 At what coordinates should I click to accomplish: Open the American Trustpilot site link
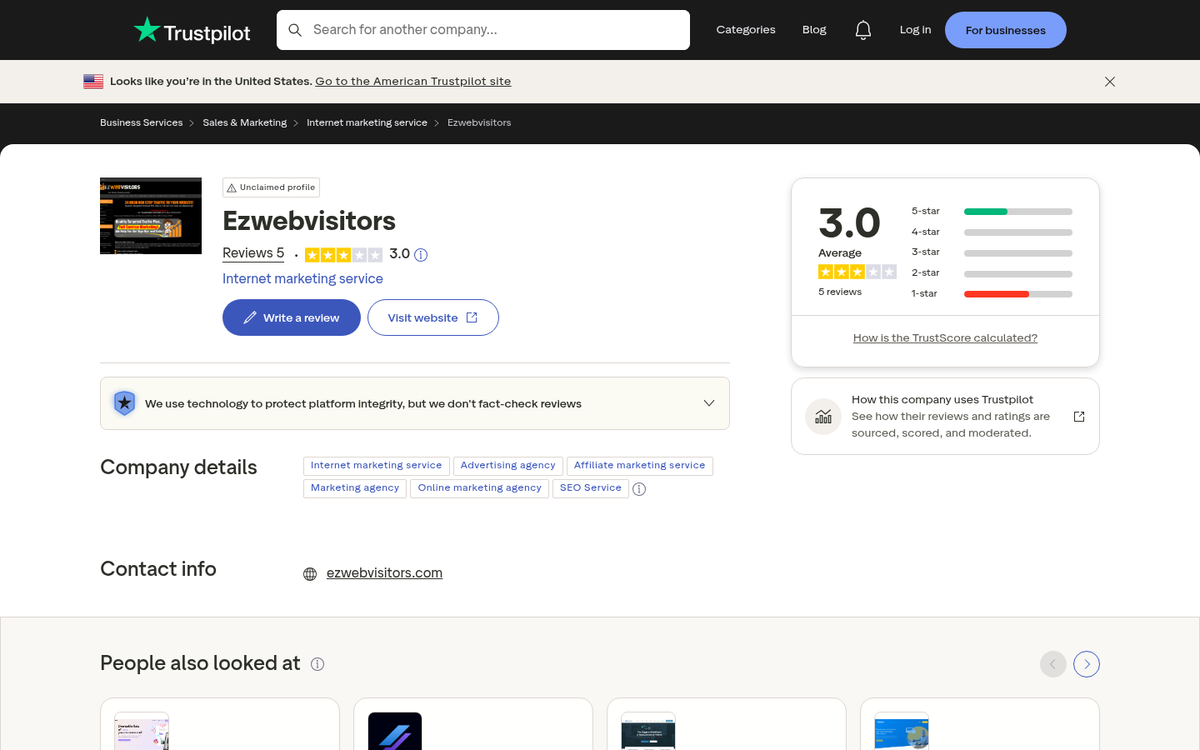(x=413, y=81)
